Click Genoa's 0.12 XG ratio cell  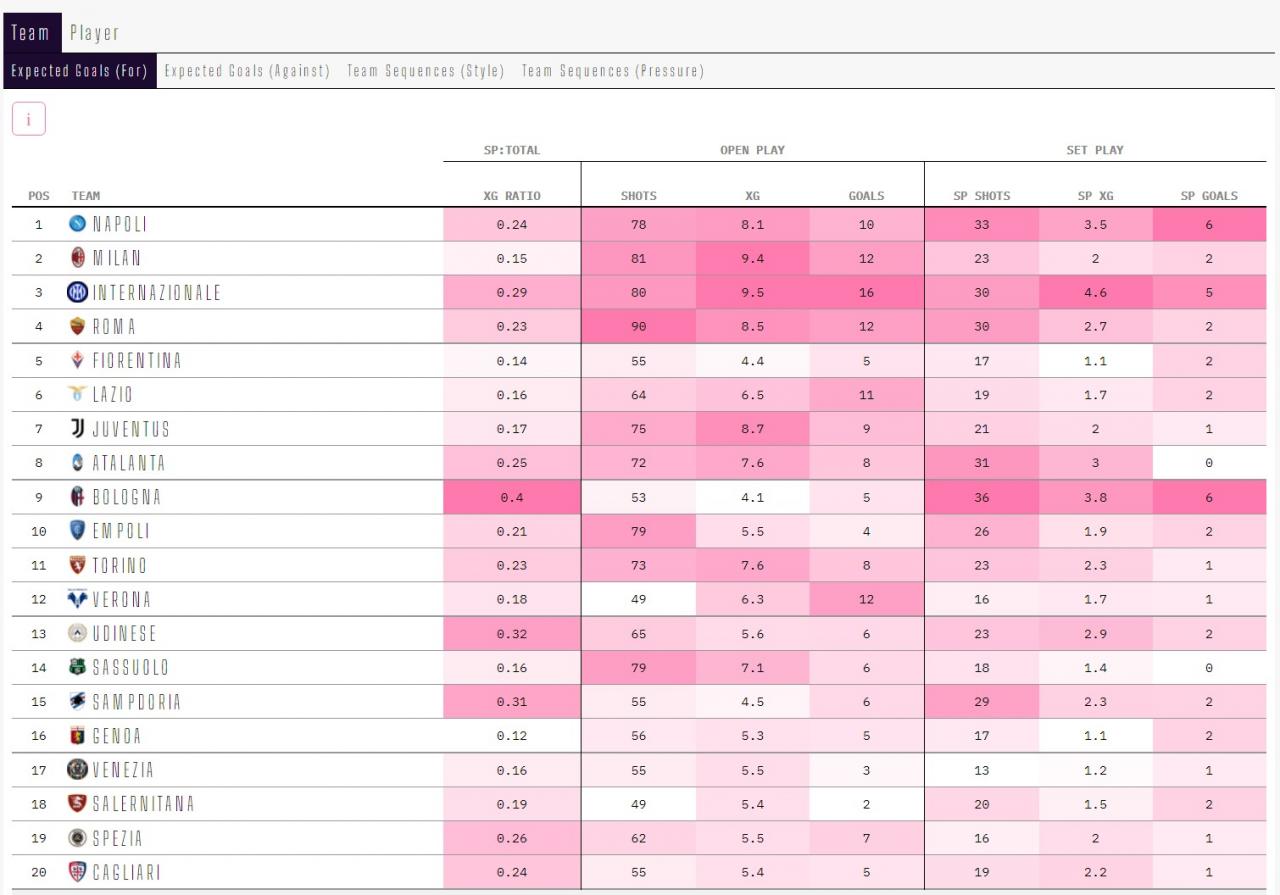[x=512, y=735]
